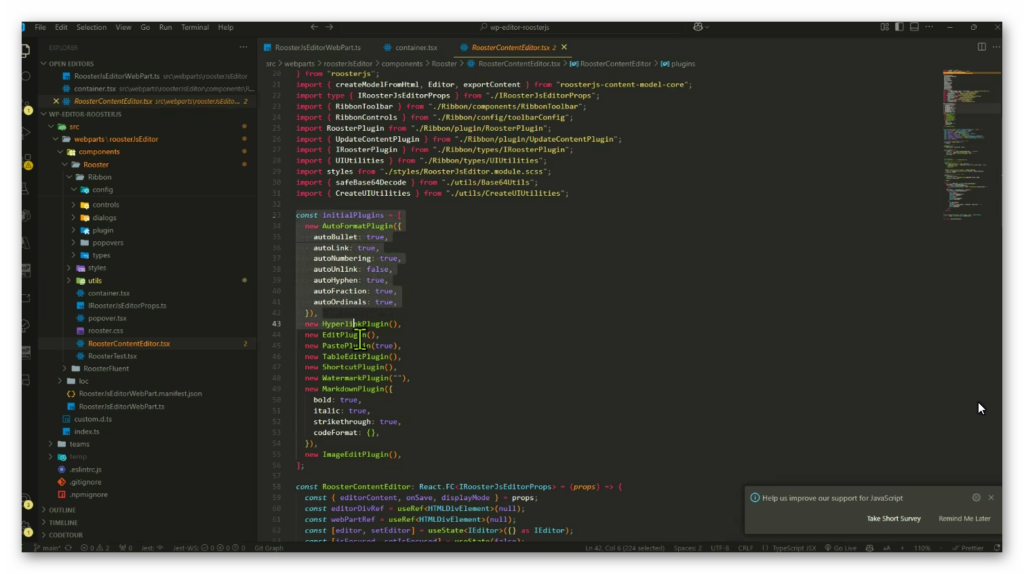Open errors and warnings status item
This screenshot has height=574, width=1024.
[95, 548]
